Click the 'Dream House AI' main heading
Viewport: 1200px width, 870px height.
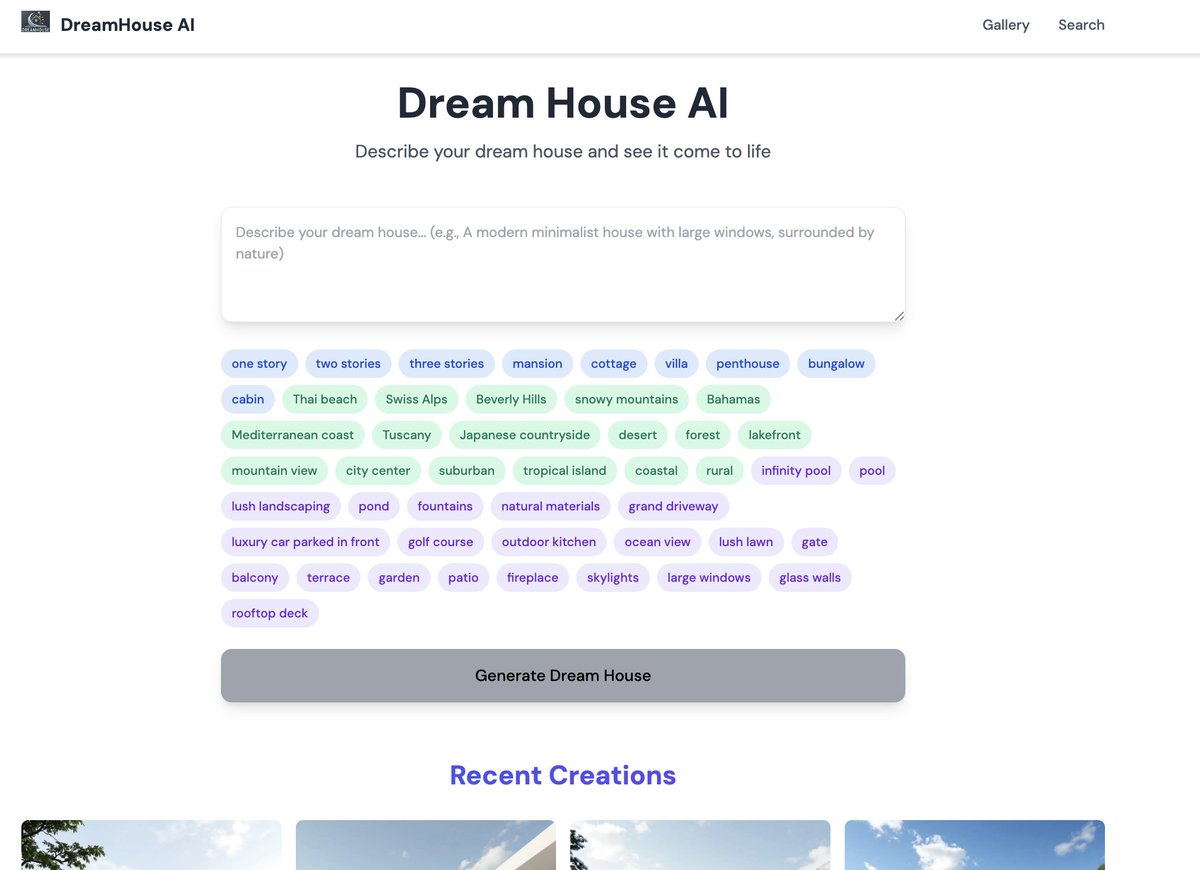[563, 103]
